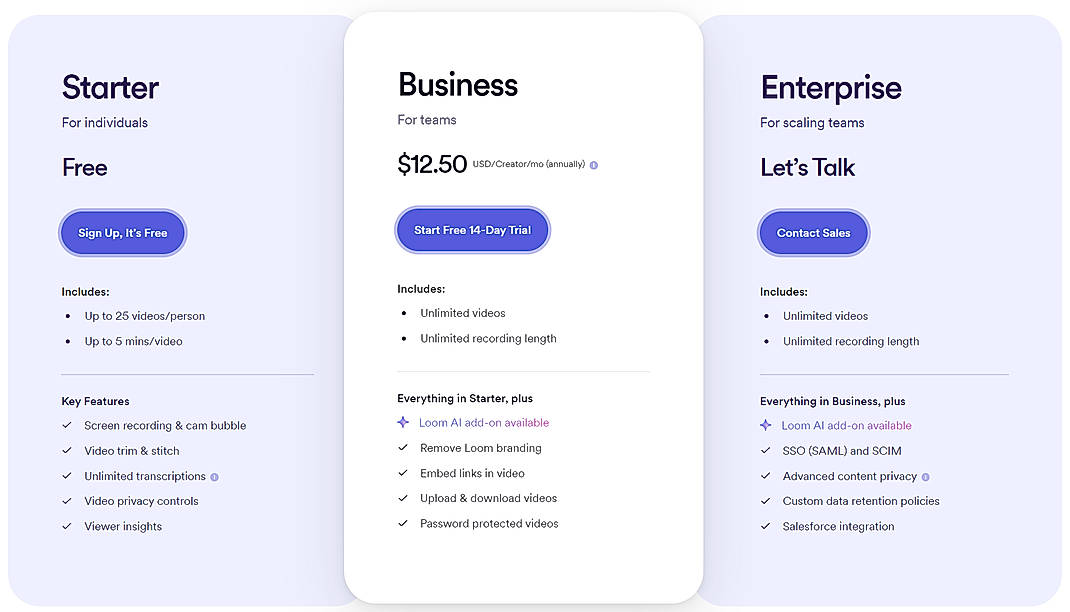Click Contact Sales in the Enterprise plan
Viewport: 1070px width, 612px height.
(x=813, y=232)
